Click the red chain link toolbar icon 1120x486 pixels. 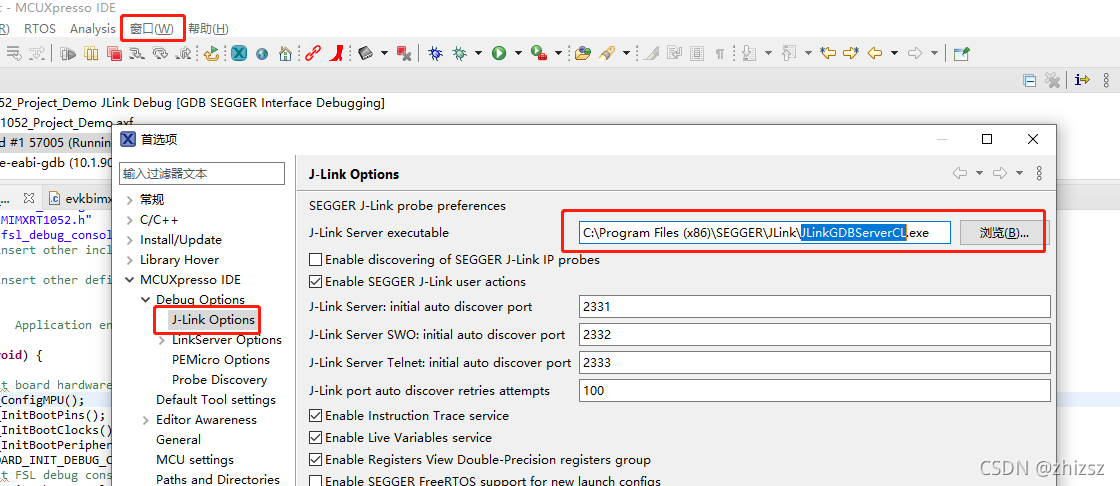[313, 53]
